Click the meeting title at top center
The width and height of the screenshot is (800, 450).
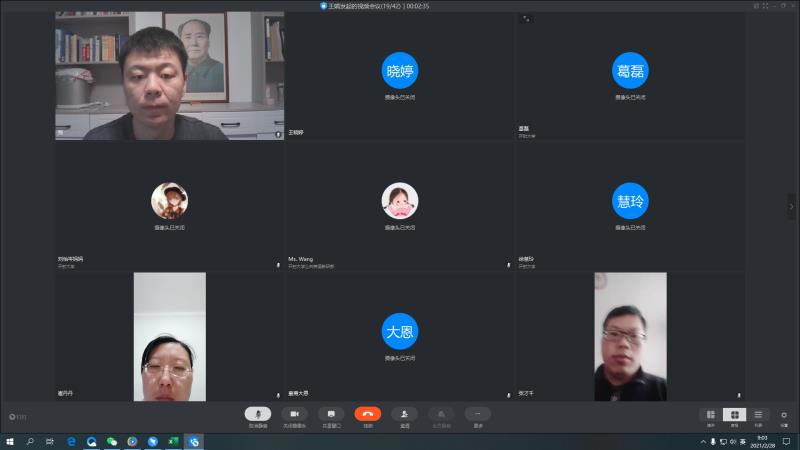[x=400, y=5]
